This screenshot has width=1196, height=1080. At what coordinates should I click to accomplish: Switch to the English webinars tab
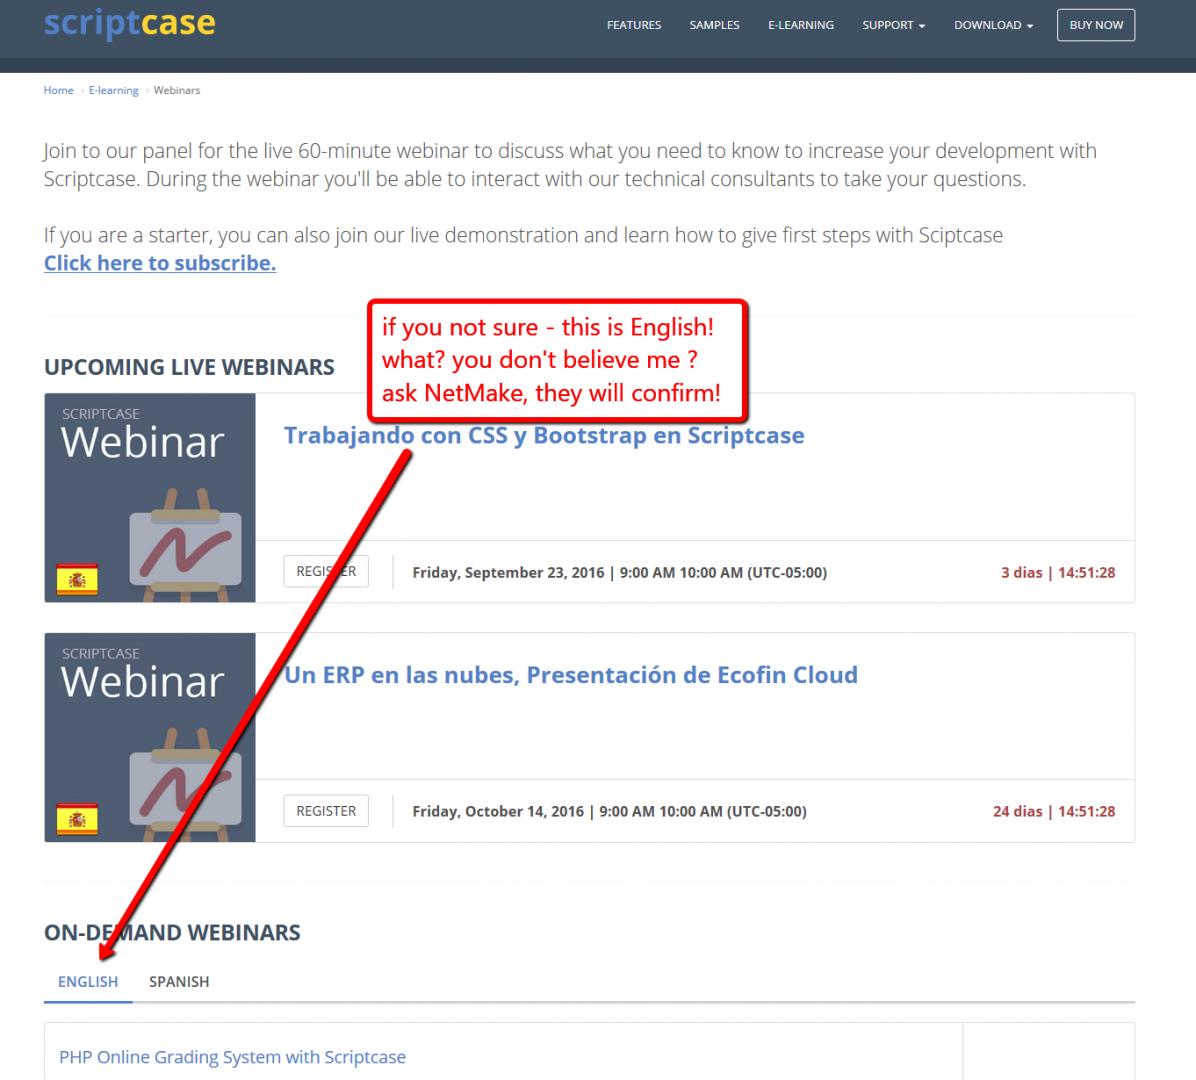point(88,982)
